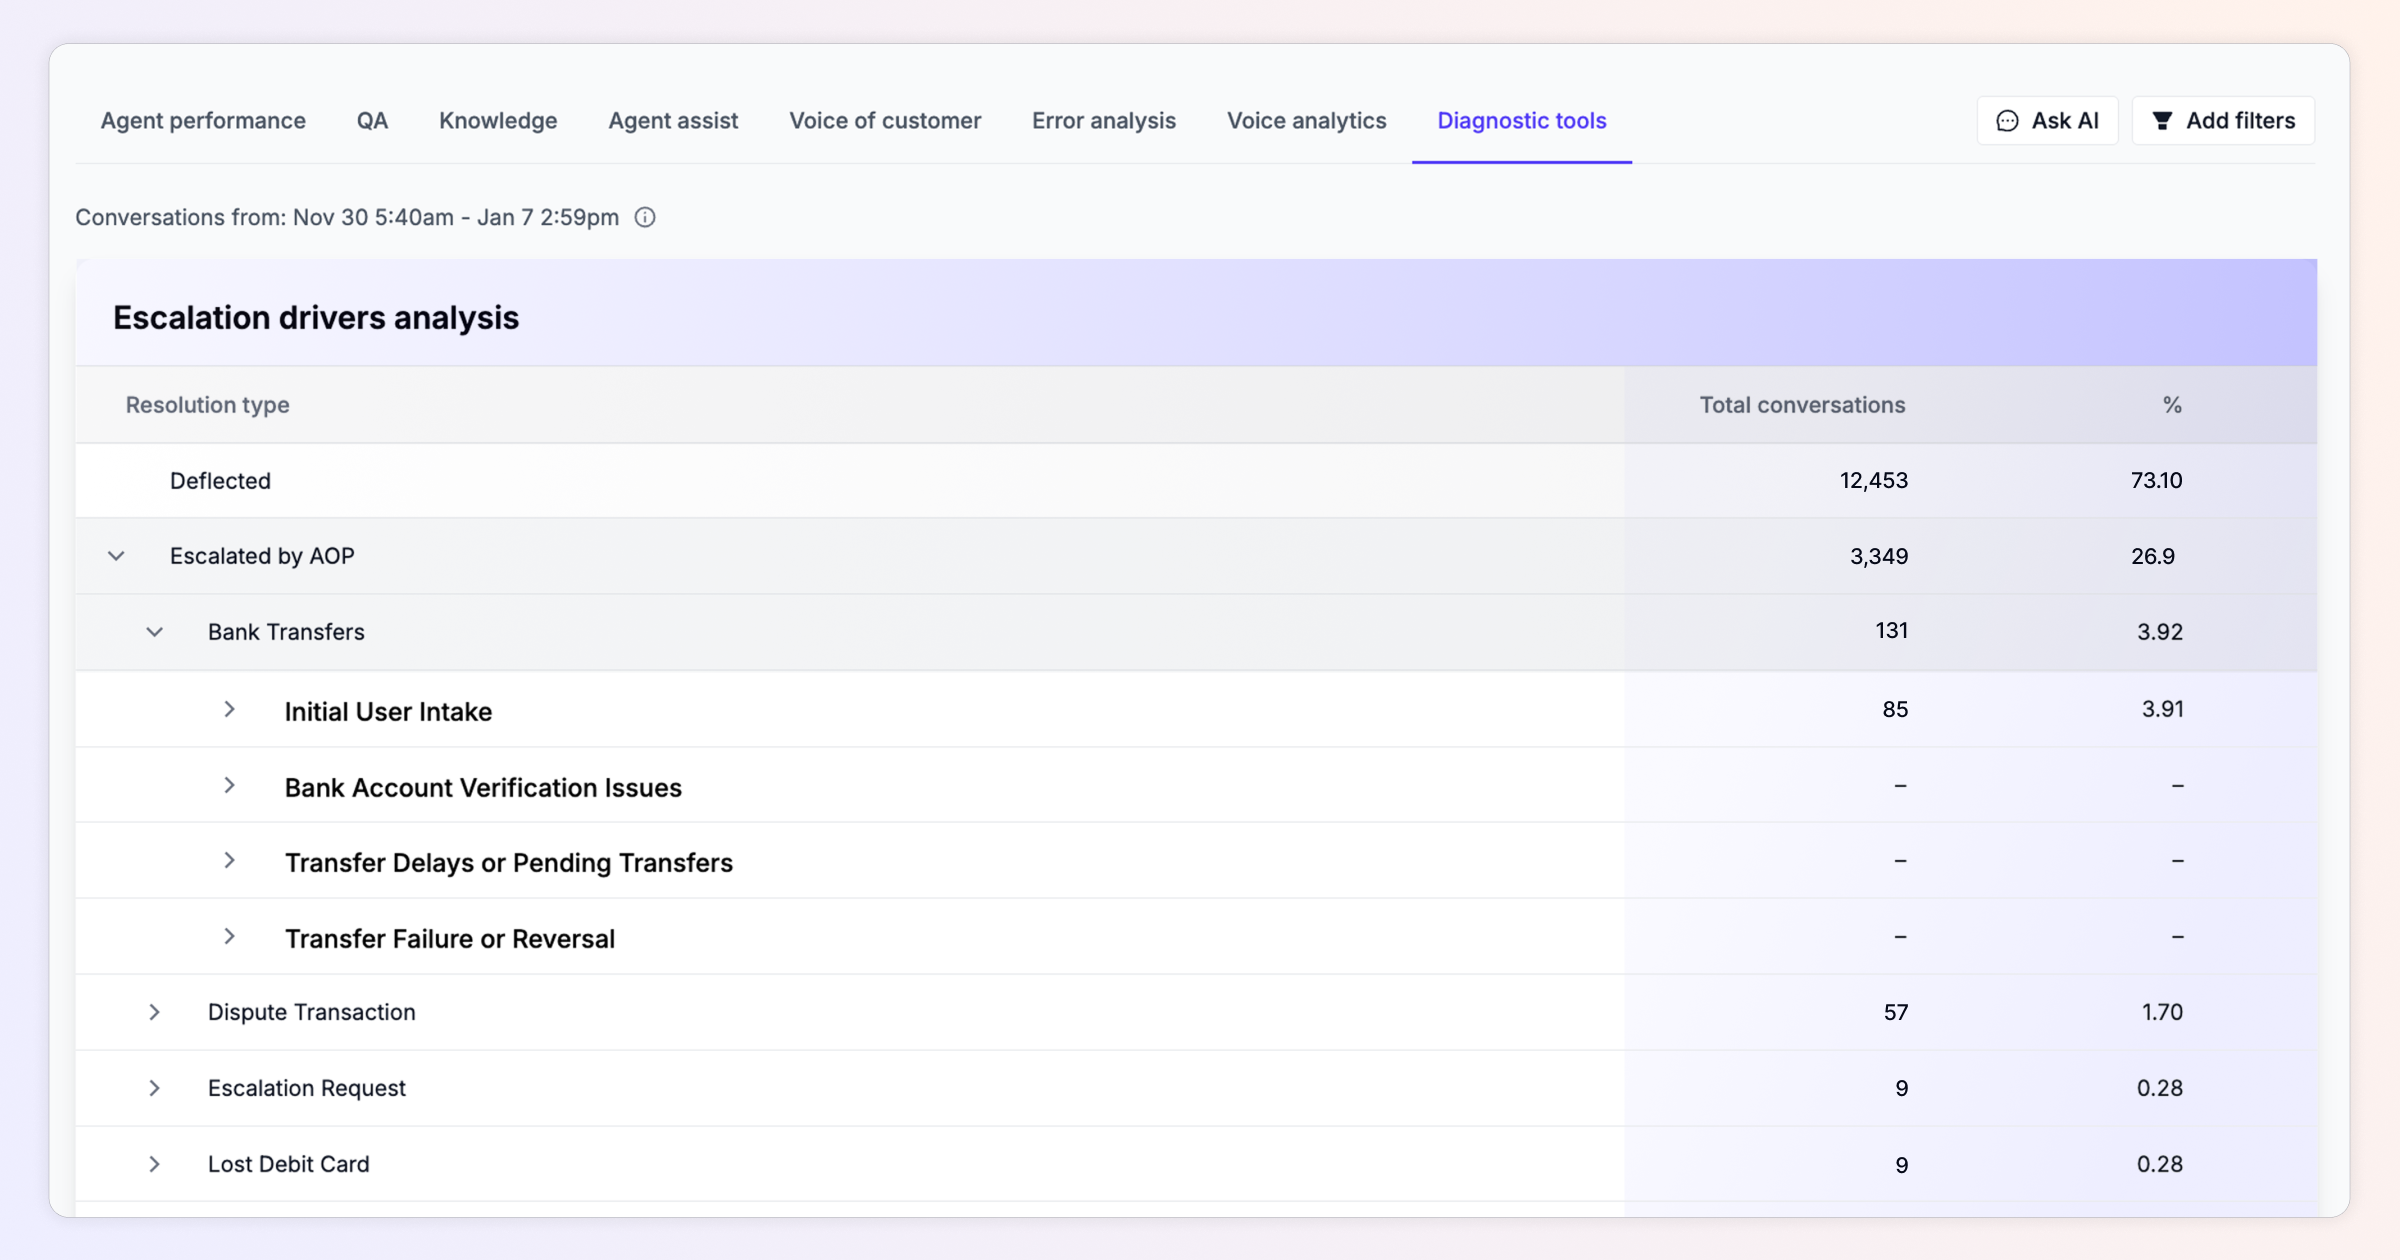Expand the Lost Debit Card row
This screenshot has height=1260, width=2400.
click(154, 1164)
